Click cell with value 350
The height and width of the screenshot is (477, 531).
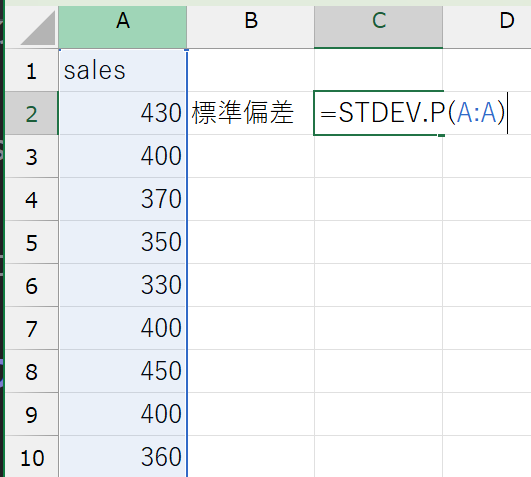[123, 242]
